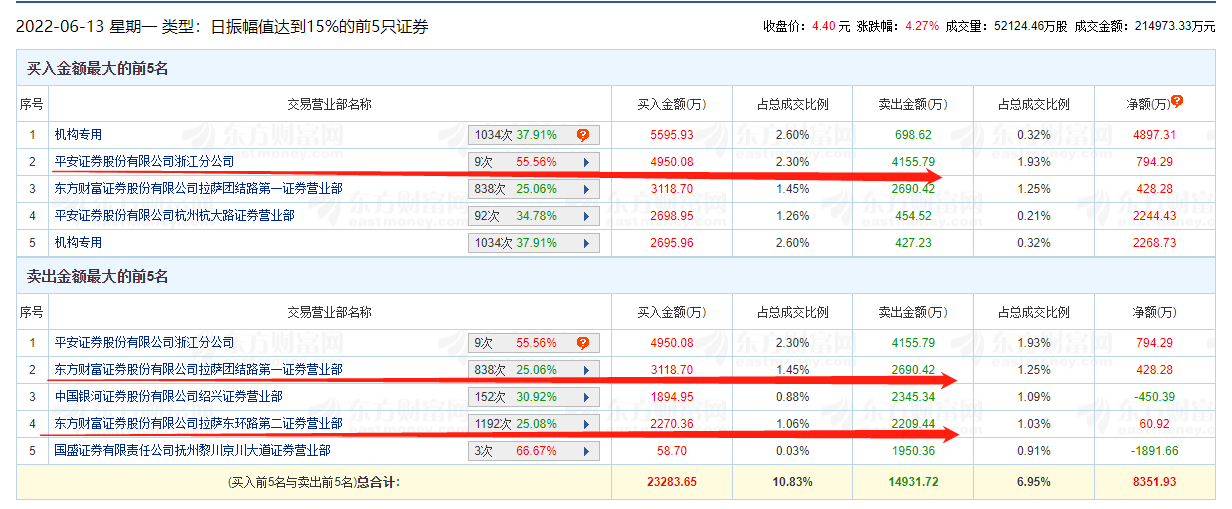
Task: Expand details for 东方财富拉萨团结路 in the buy table
Action: [x=585, y=189]
